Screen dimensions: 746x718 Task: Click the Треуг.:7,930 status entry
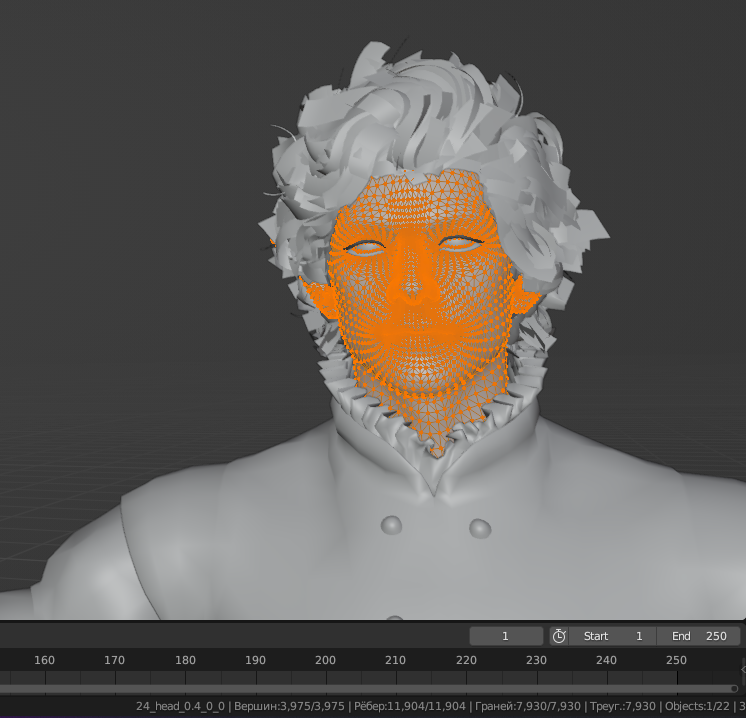point(622,706)
